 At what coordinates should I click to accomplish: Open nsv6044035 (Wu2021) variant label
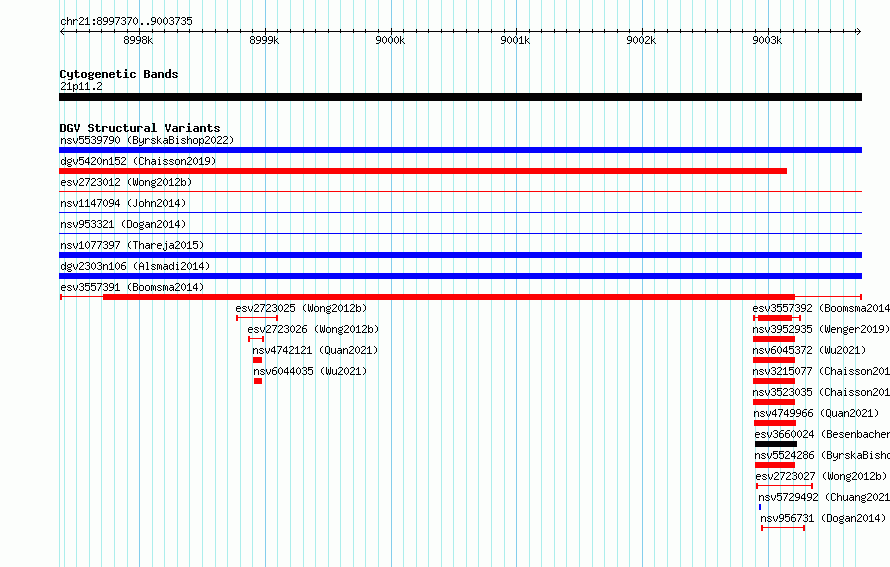click(310, 371)
